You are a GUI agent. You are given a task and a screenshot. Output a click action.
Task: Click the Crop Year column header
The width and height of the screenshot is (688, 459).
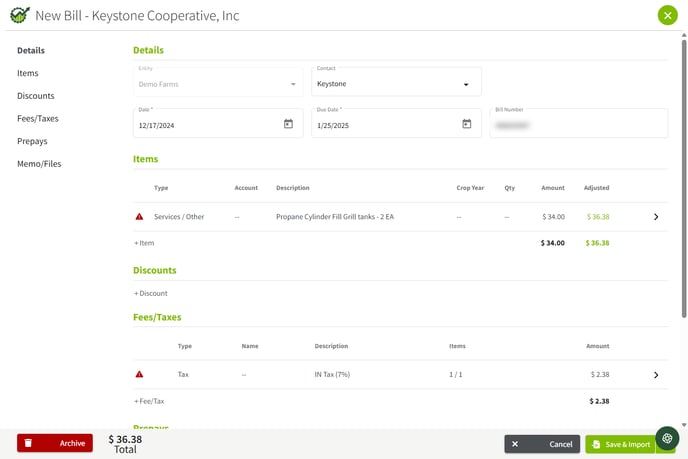pyautogui.click(x=470, y=188)
